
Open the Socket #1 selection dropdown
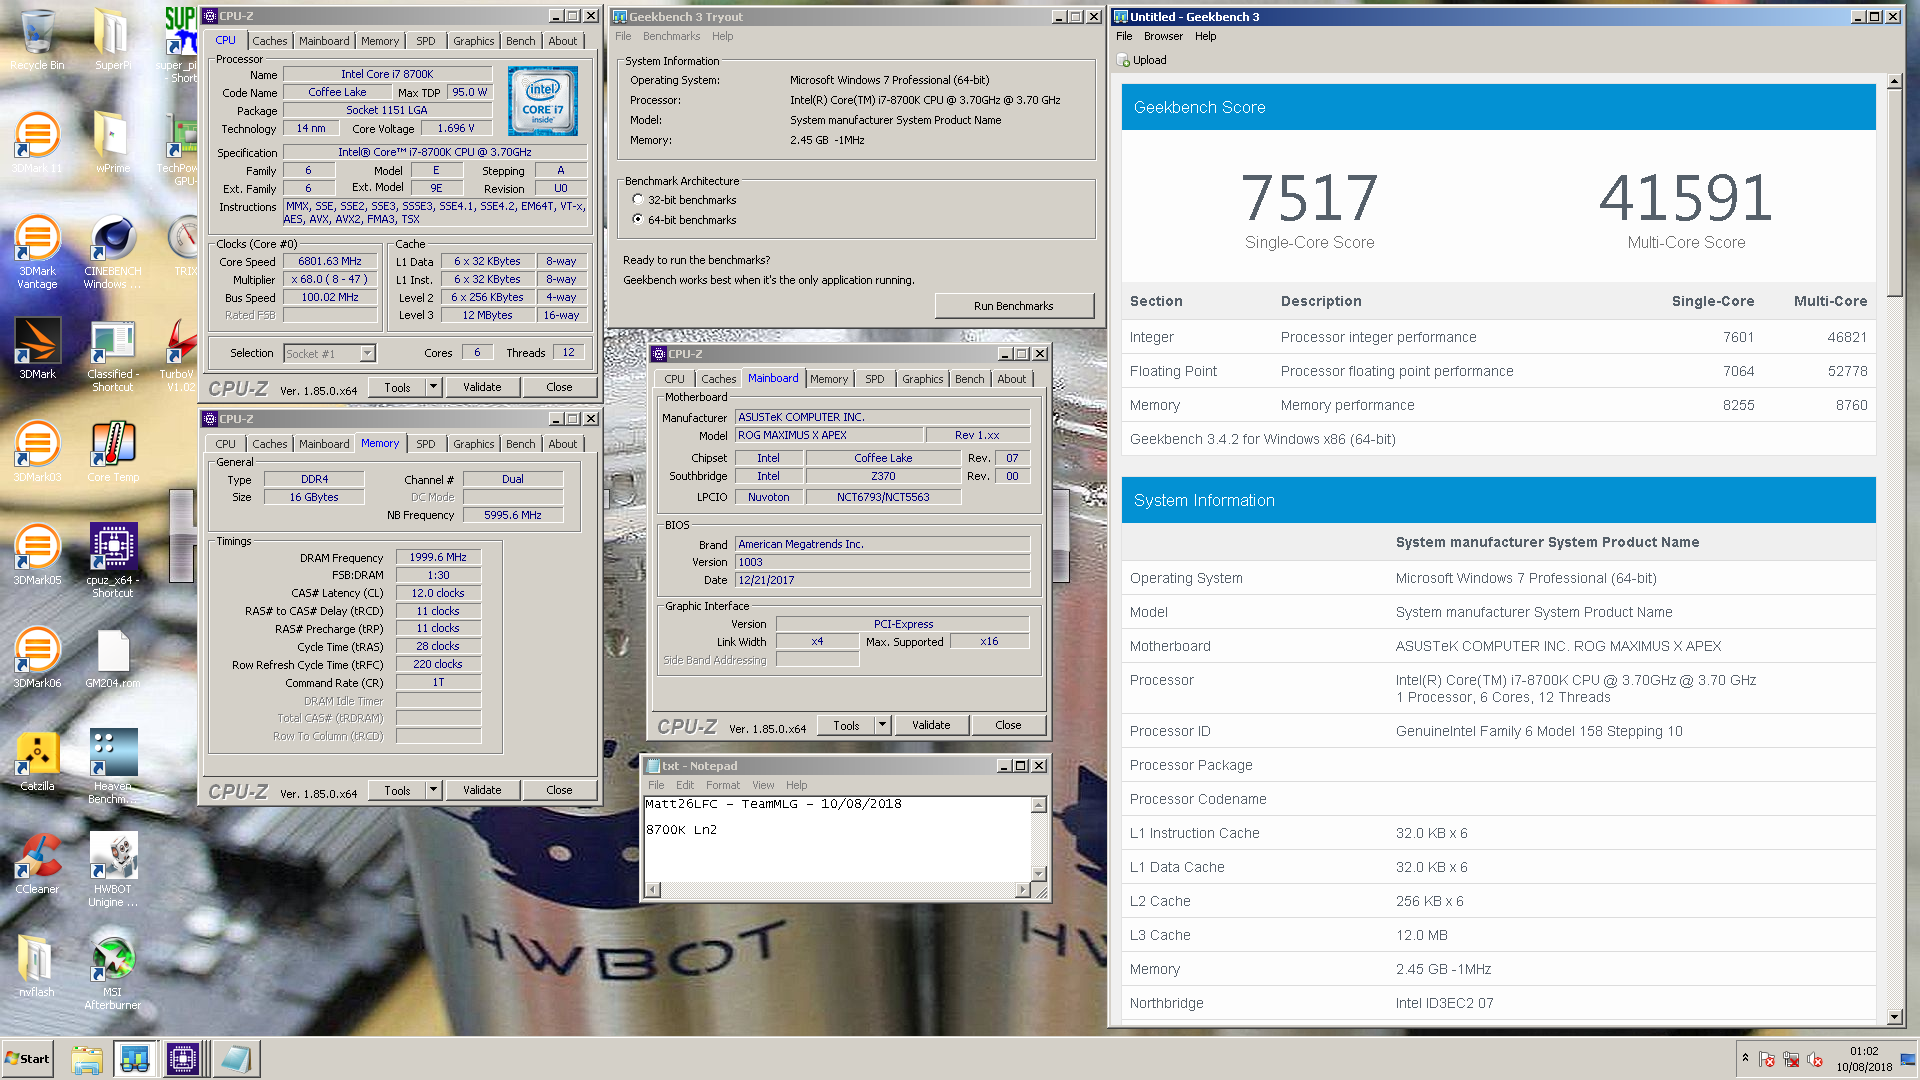pos(367,353)
